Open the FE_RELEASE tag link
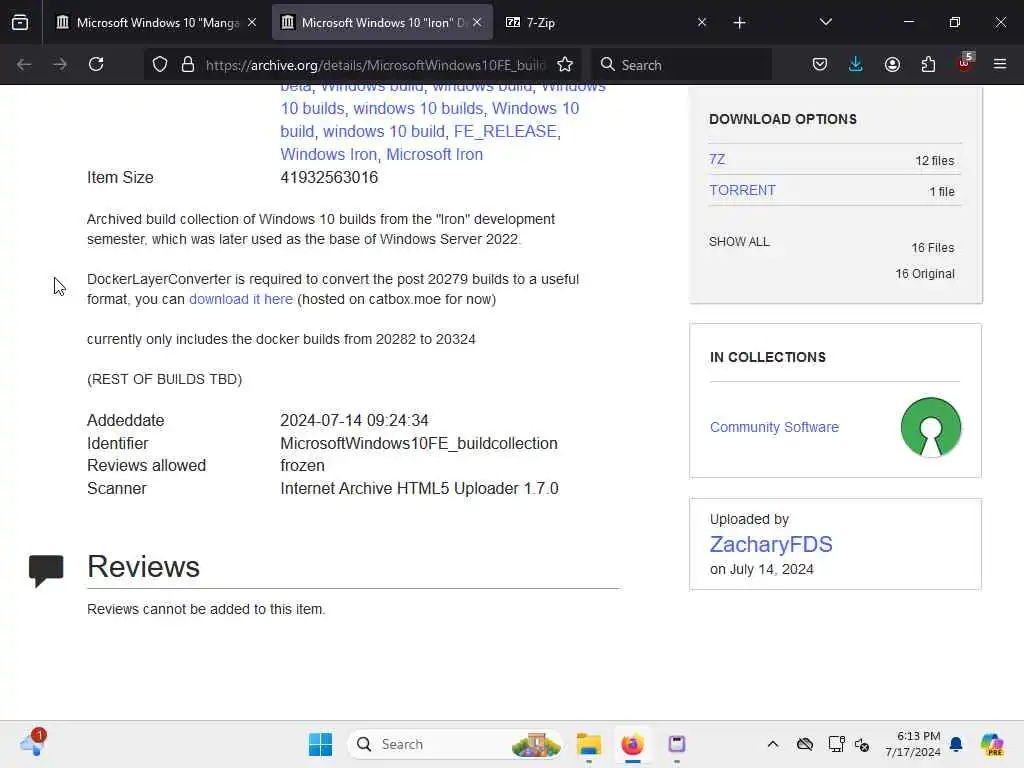1024x768 pixels. (505, 131)
